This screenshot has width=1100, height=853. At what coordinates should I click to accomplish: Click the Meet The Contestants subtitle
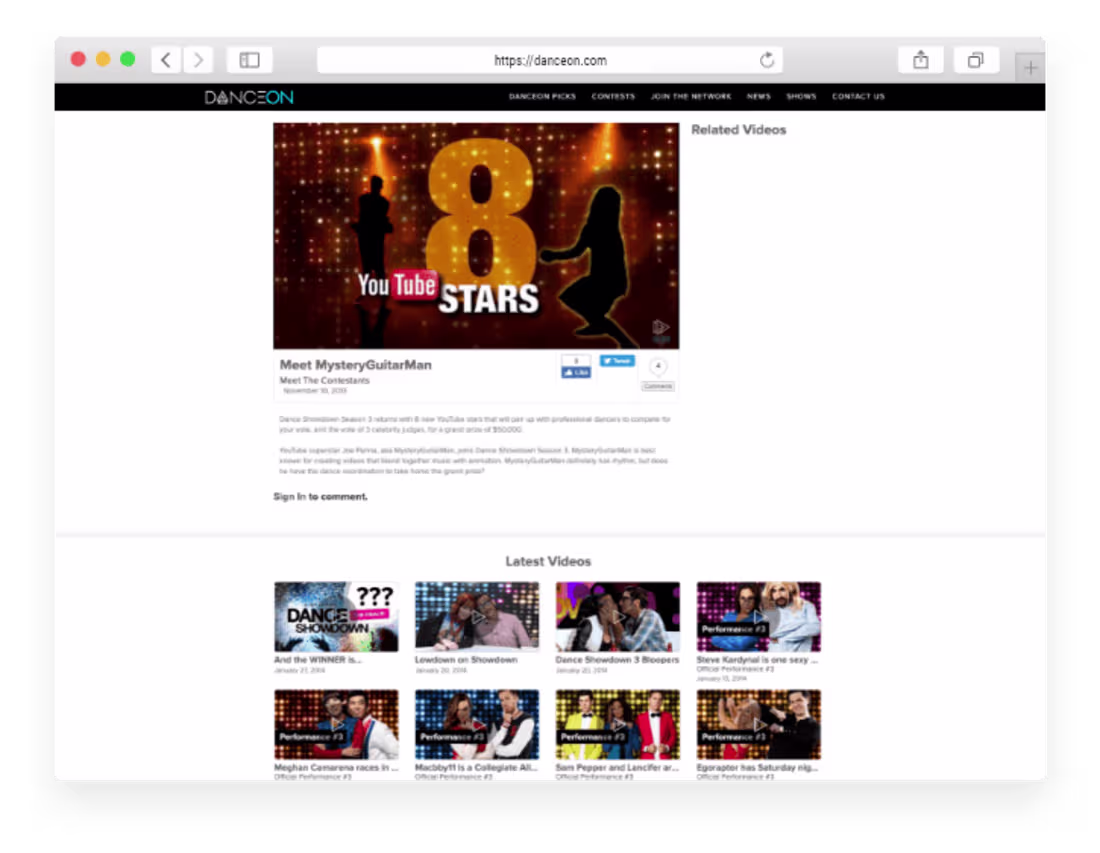pyautogui.click(x=324, y=380)
